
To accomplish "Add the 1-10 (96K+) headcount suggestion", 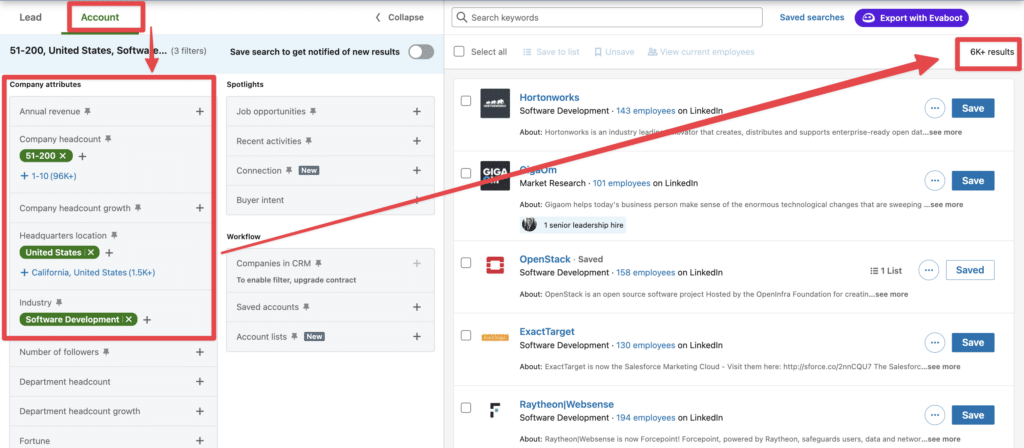I will (x=49, y=176).
